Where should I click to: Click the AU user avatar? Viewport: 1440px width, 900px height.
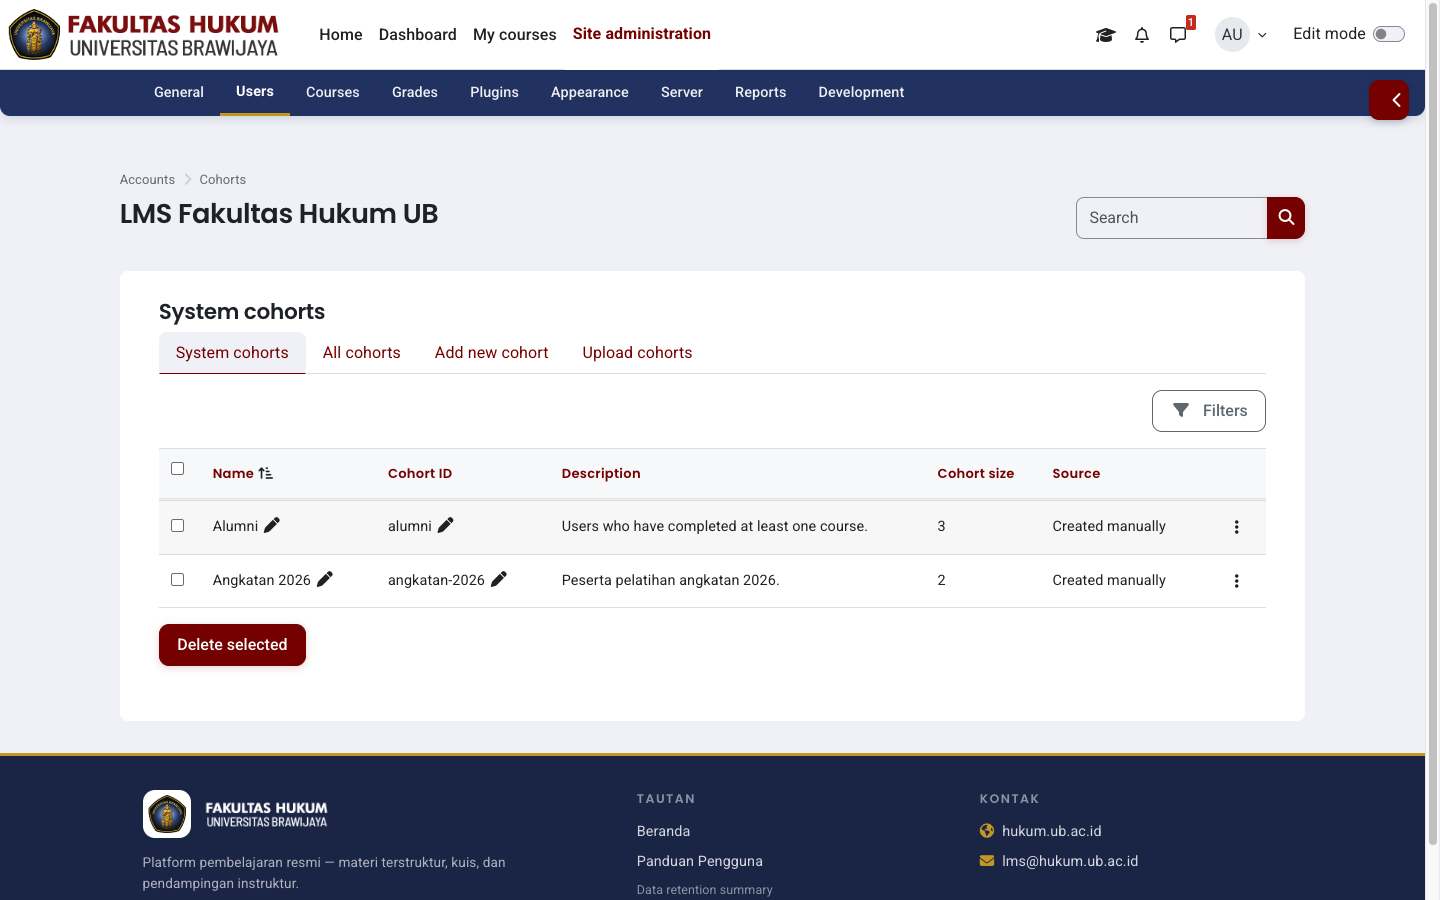tap(1232, 34)
